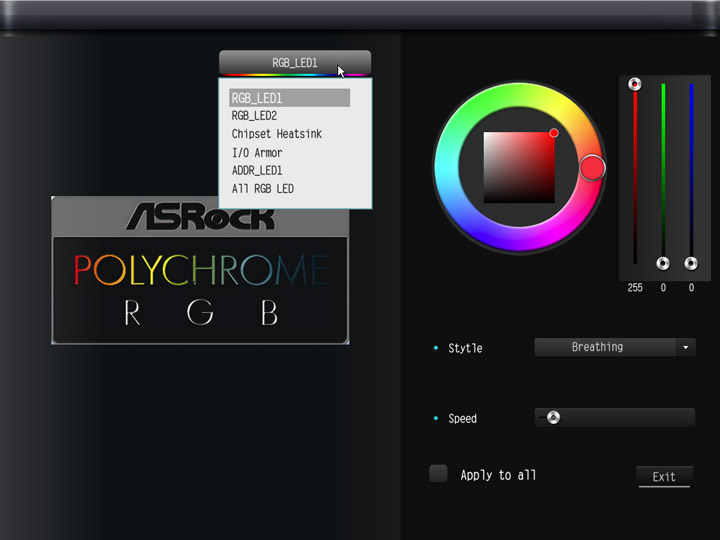Open the RGB_LED1 zone selector dropdown
This screenshot has width=720, height=540.
click(295, 62)
